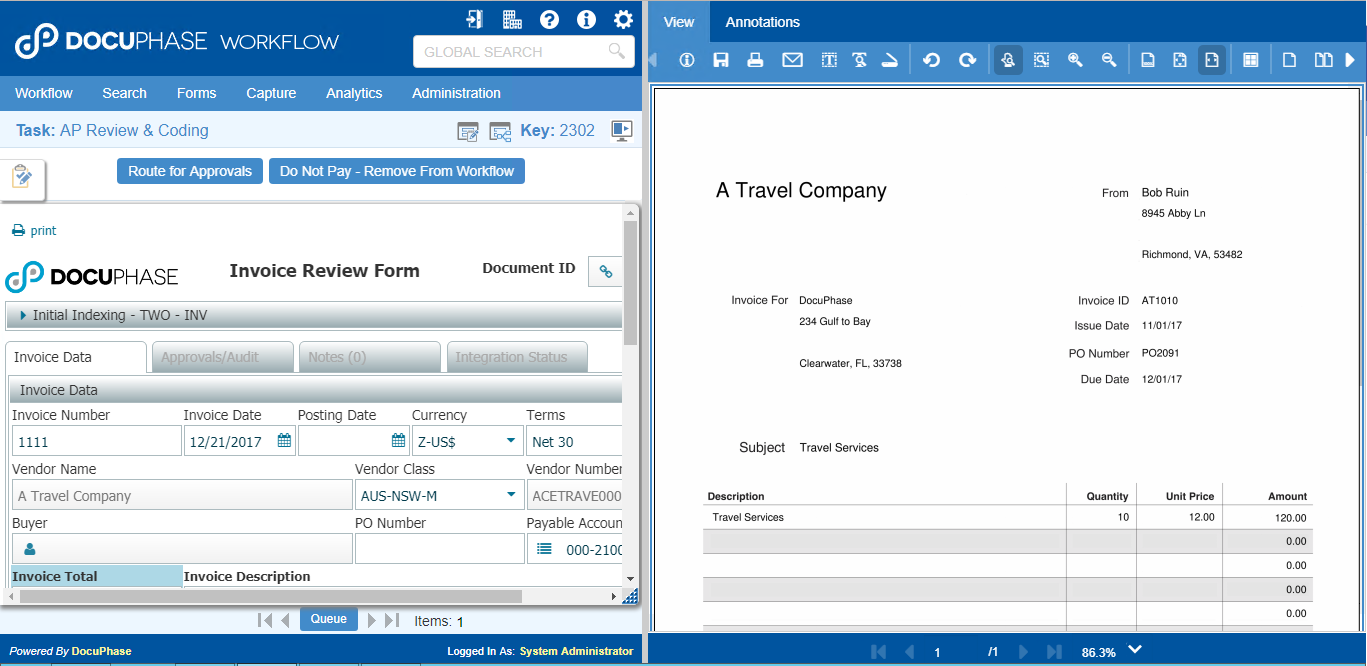The height and width of the screenshot is (666, 1367).
Task: Click the workflow diagram icon beside Key
Action: click(500, 131)
